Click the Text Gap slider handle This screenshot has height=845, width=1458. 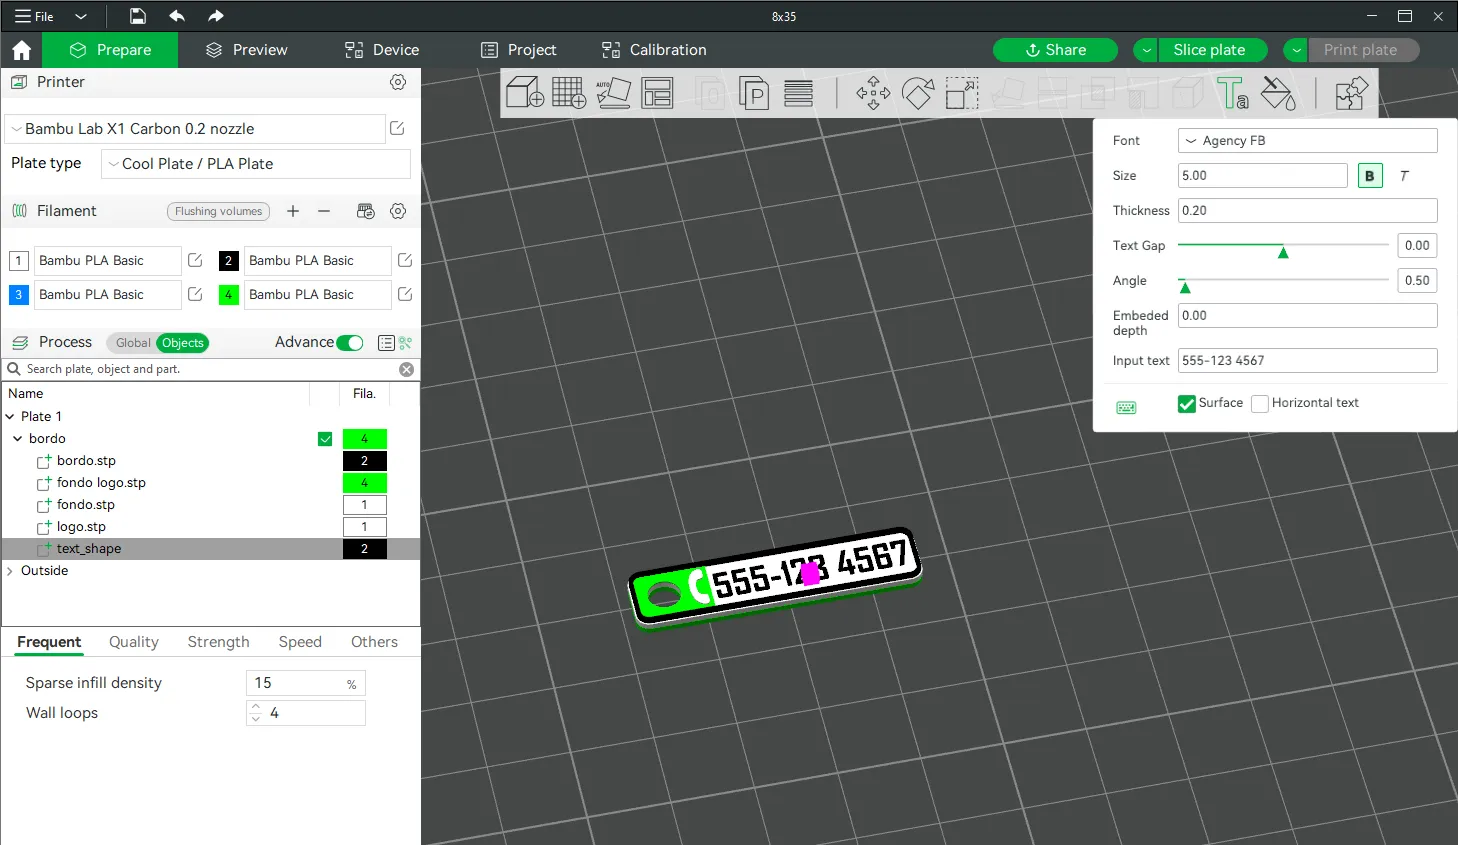tap(1283, 251)
